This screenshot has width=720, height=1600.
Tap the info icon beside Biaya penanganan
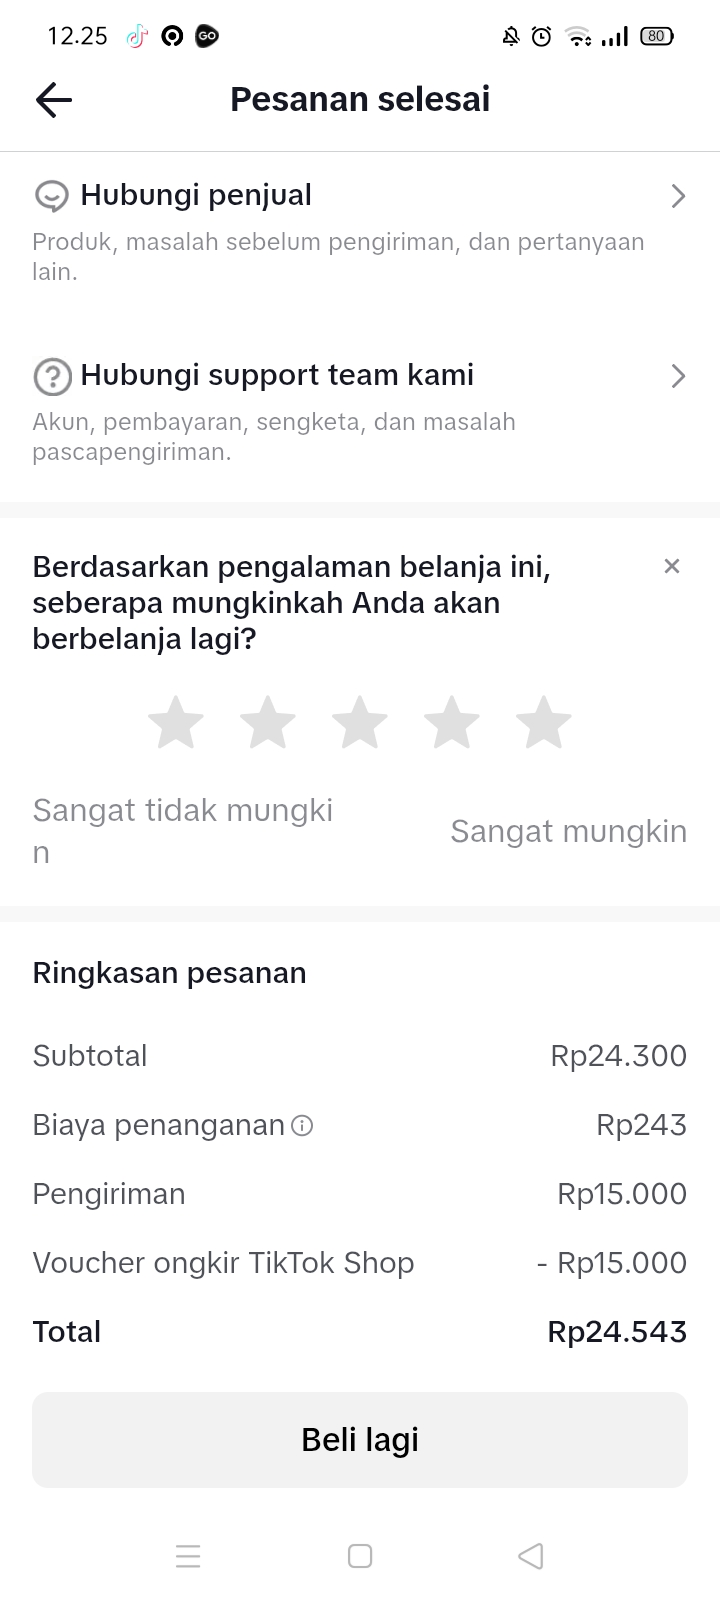pyautogui.click(x=302, y=1126)
